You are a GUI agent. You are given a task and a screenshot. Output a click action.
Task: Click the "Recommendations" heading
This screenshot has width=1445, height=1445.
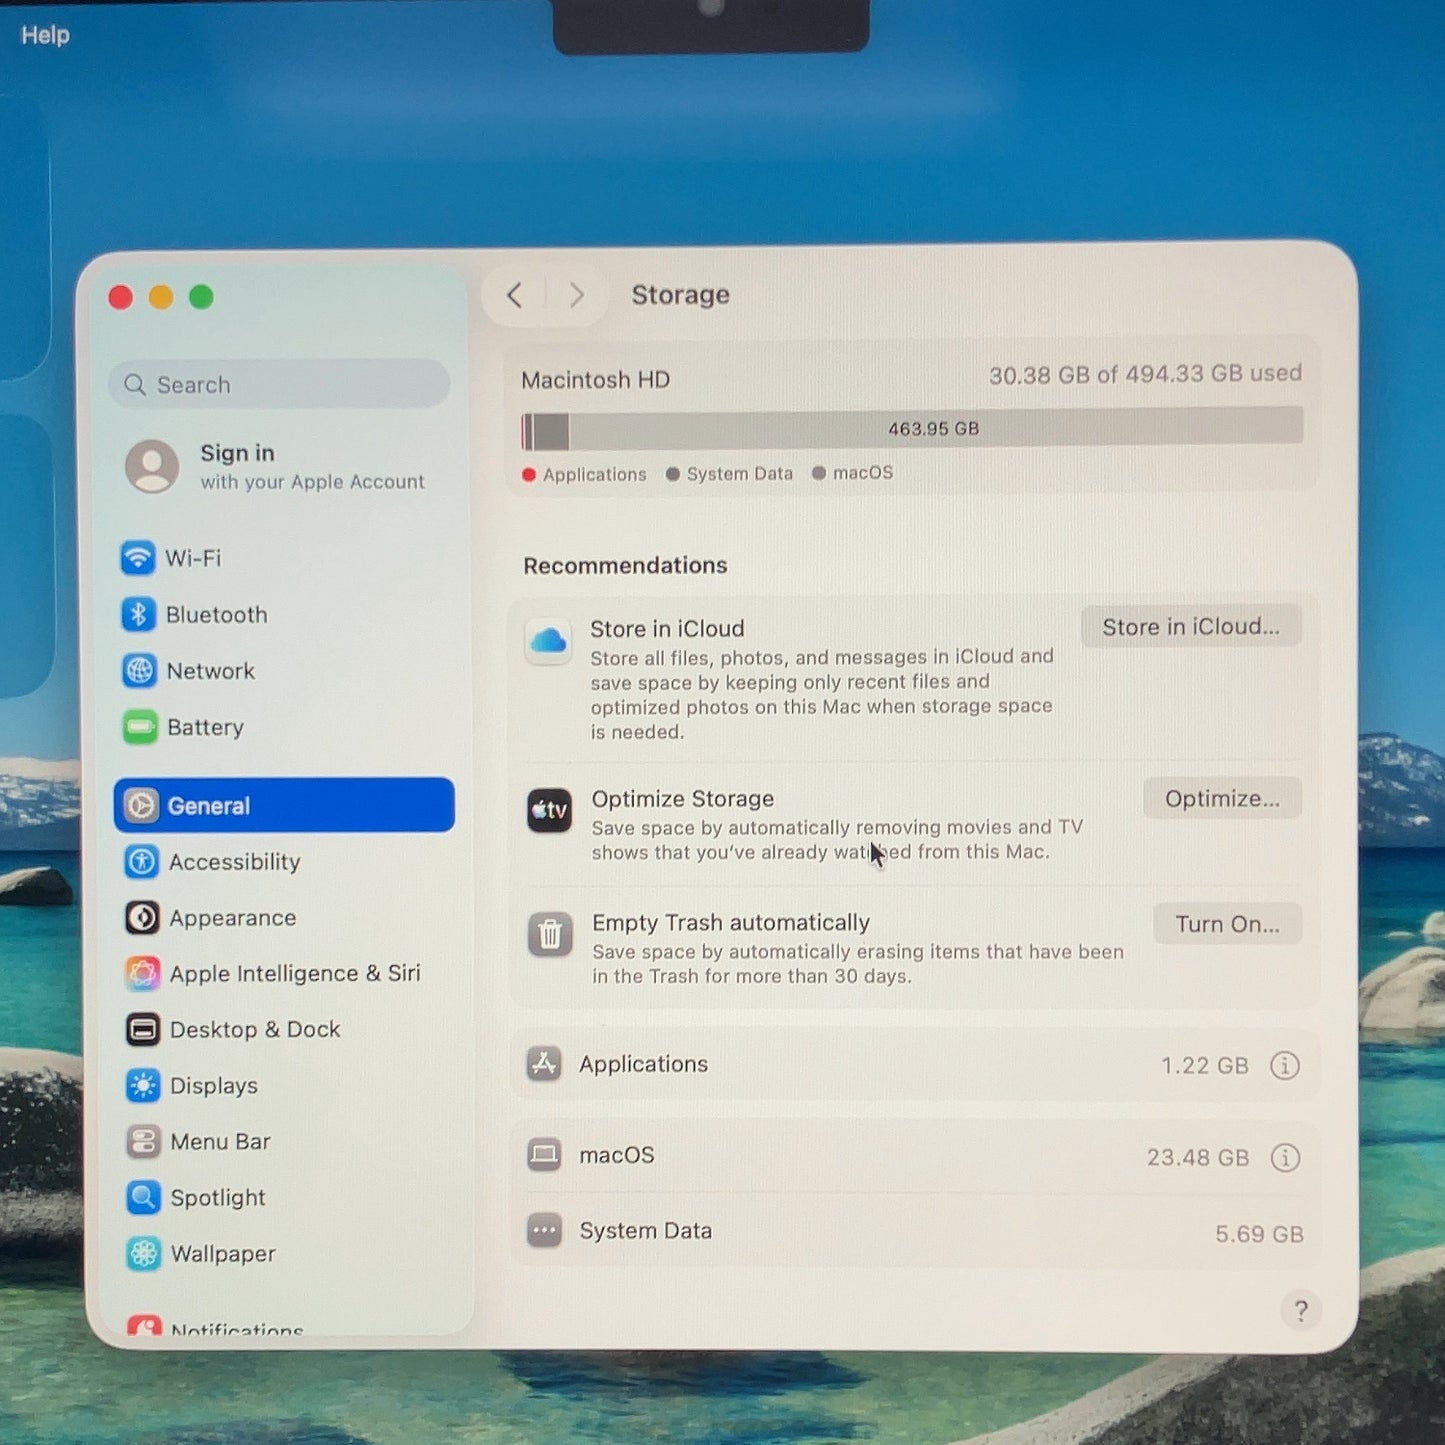pos(626,566)
